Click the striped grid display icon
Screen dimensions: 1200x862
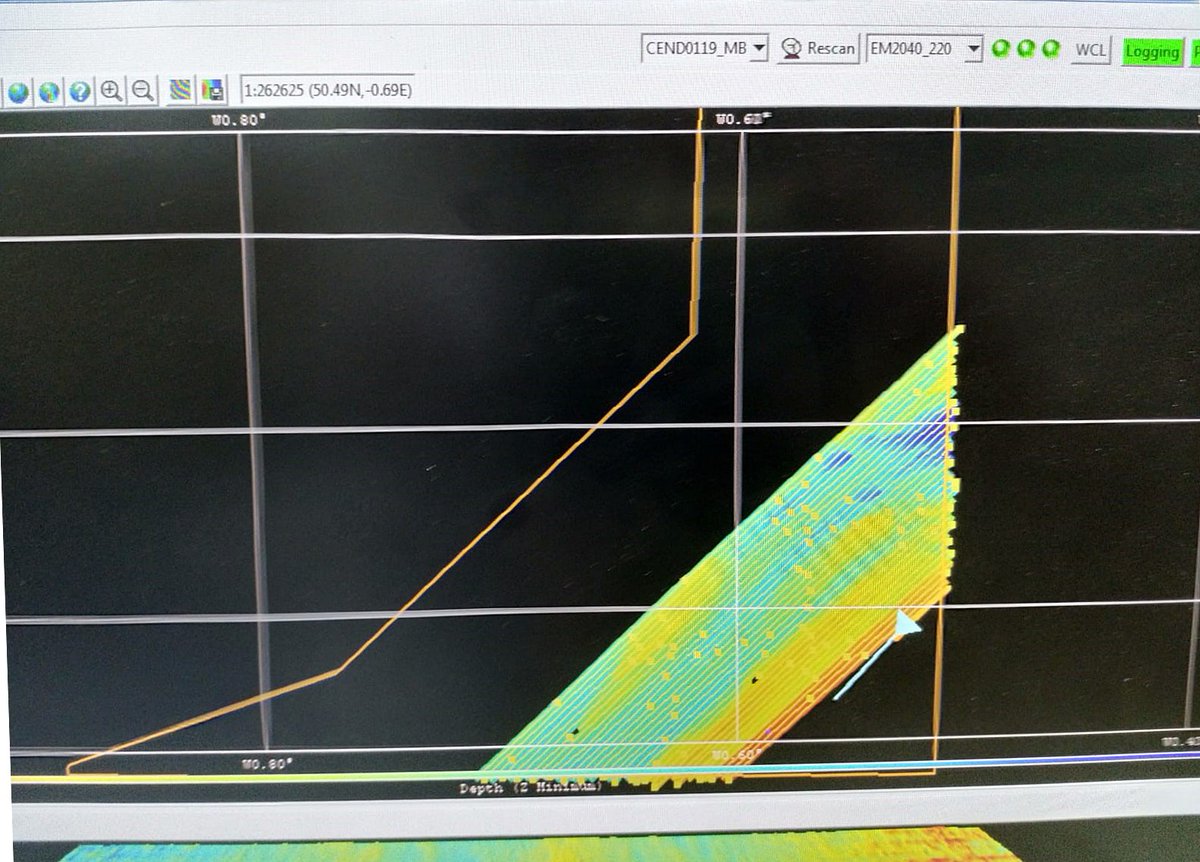(180, 91)
